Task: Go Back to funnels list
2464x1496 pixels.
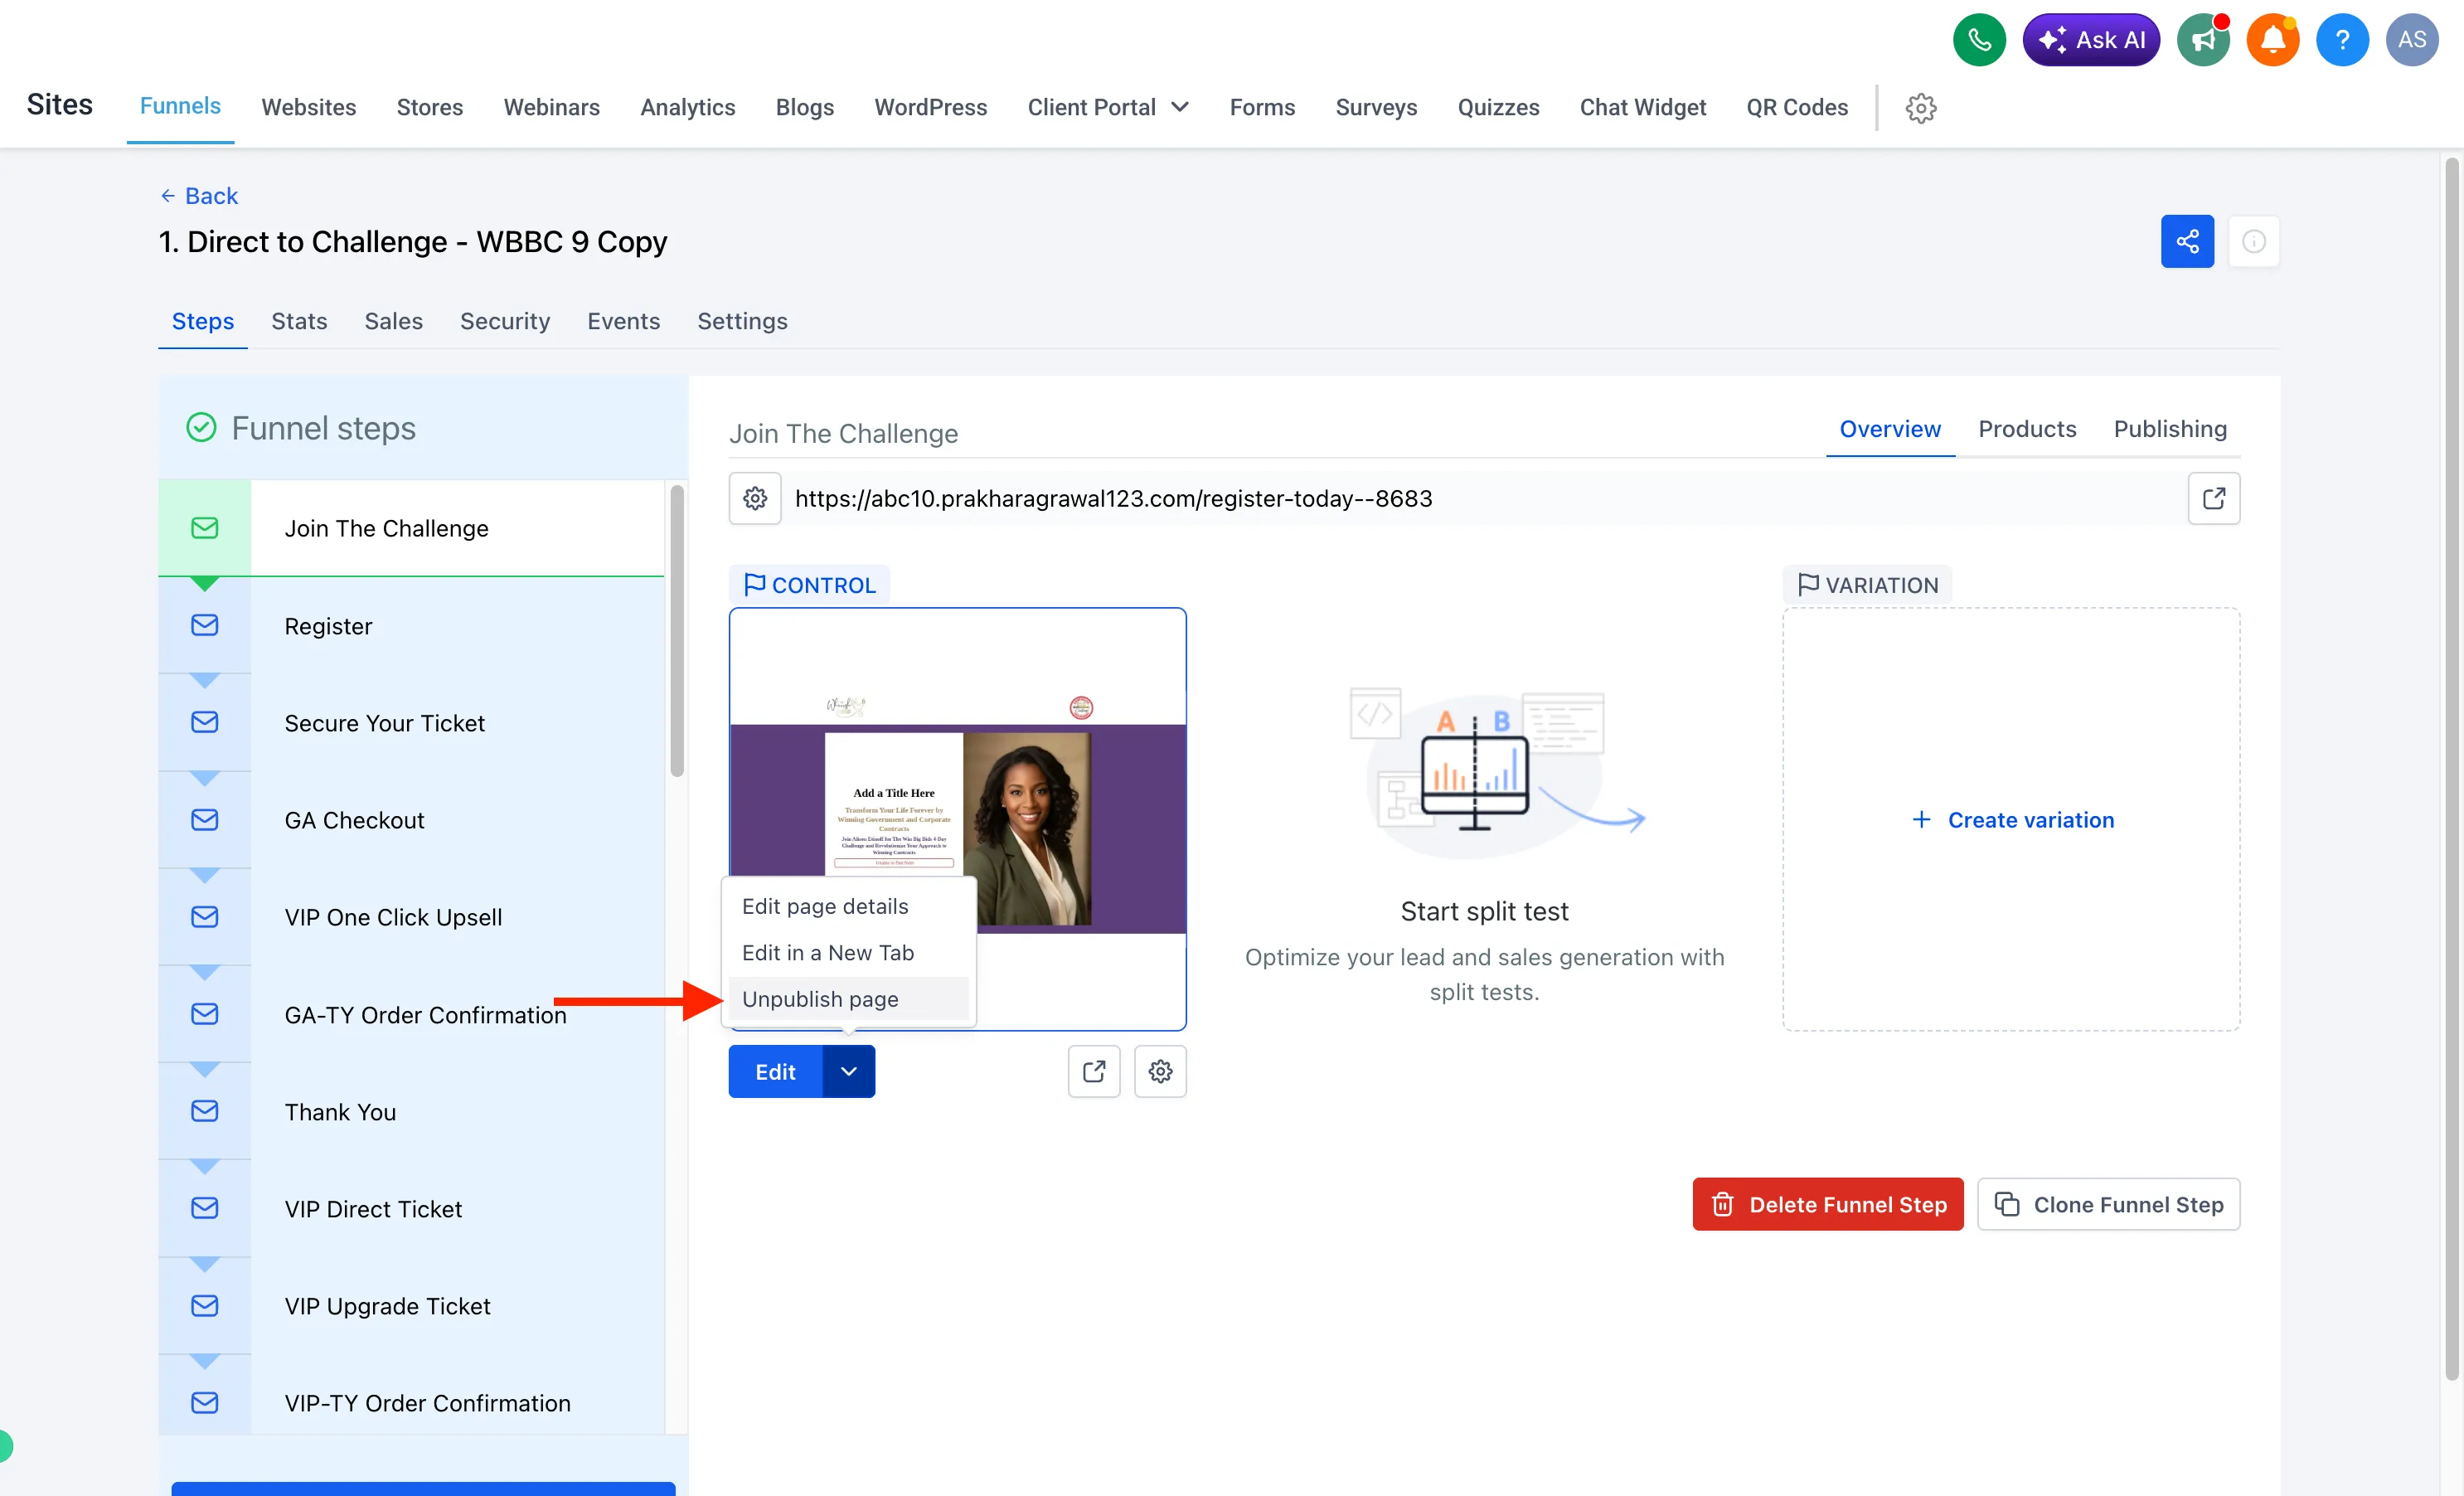Action: [199, 196]
